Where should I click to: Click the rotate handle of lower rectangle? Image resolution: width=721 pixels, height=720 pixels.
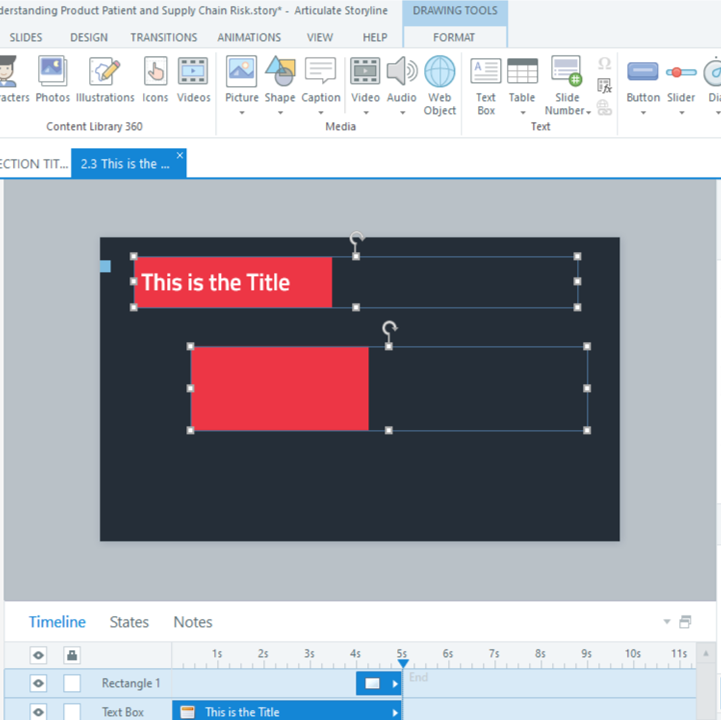[389, 327]
